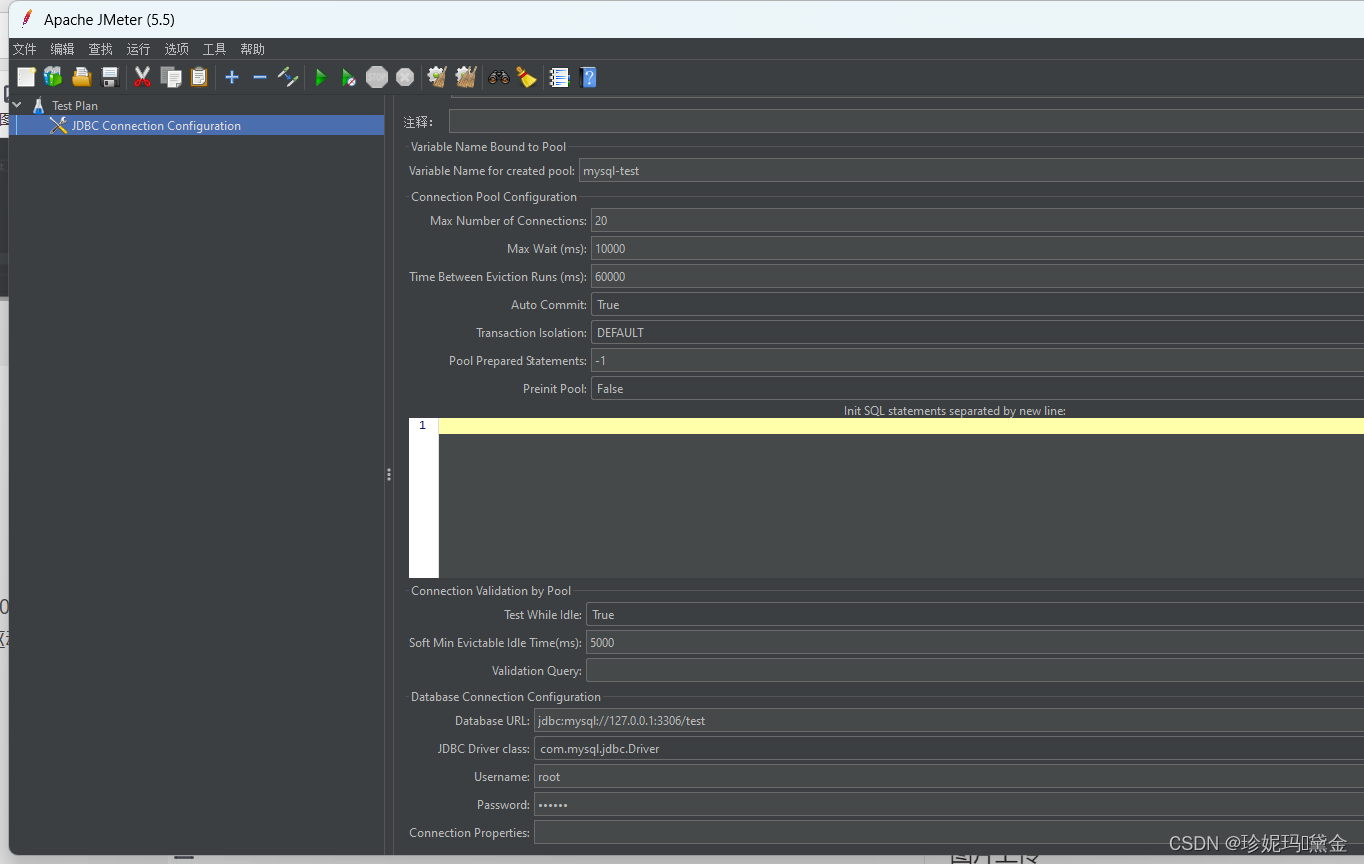1364x864 pixels.
Task: Expand all nodes with the plus icon
Action: coord(232,77)
